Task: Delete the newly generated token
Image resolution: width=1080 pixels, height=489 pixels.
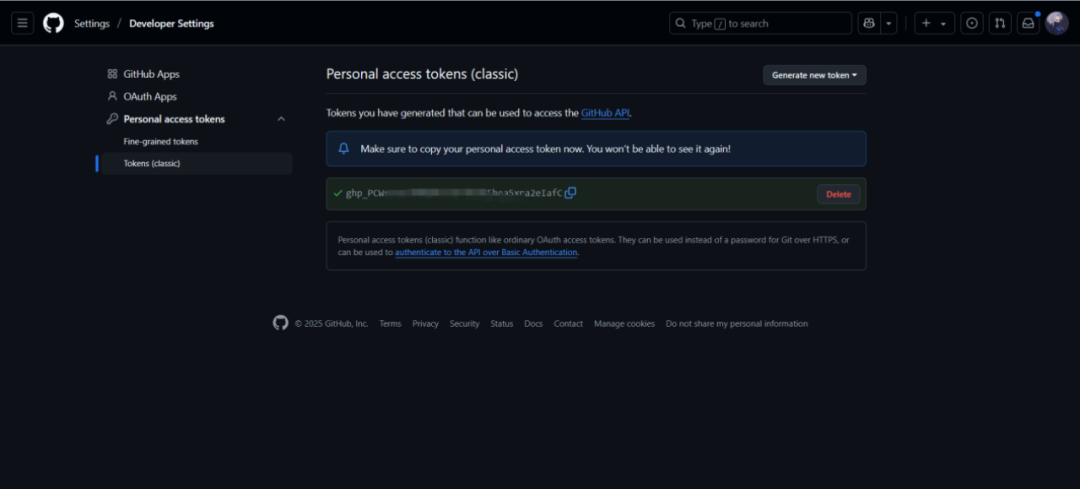Action: (838, 194)
